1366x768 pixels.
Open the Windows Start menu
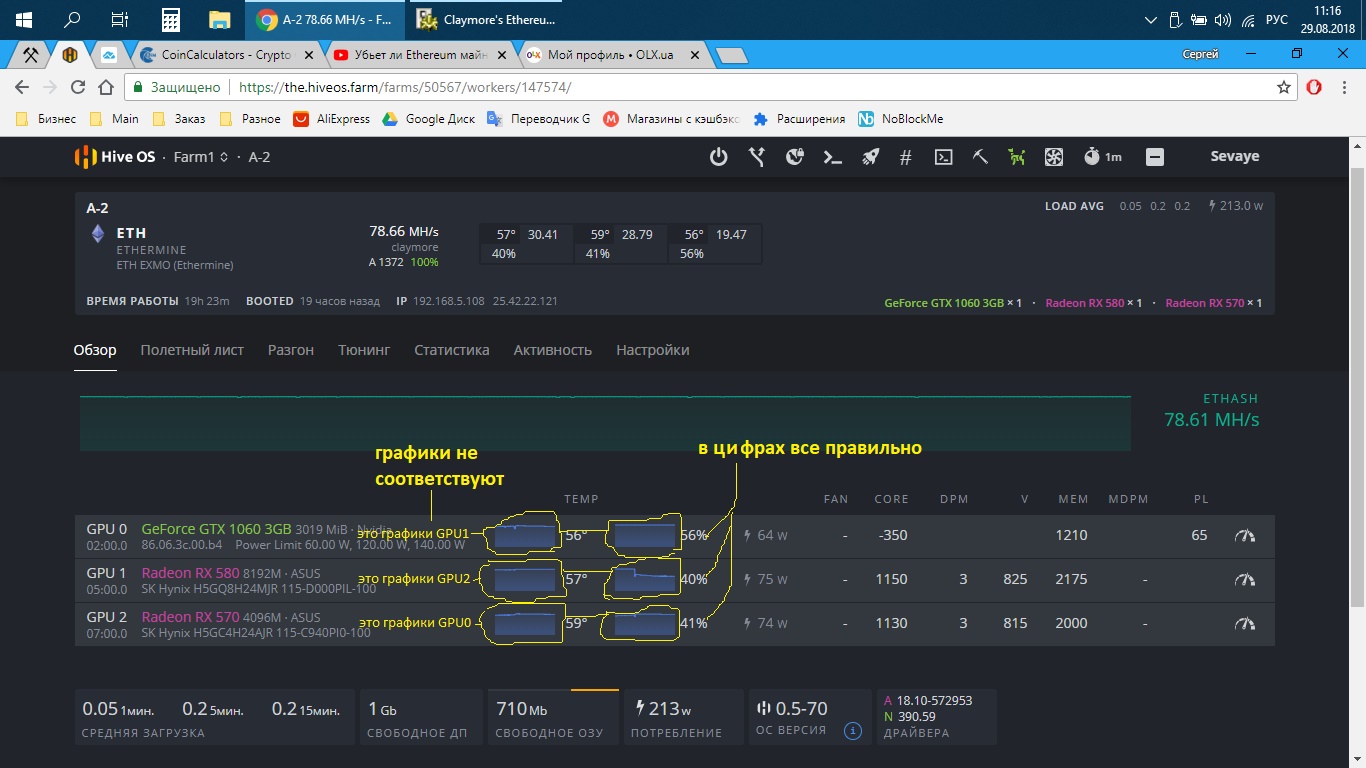tap(24, 20)
